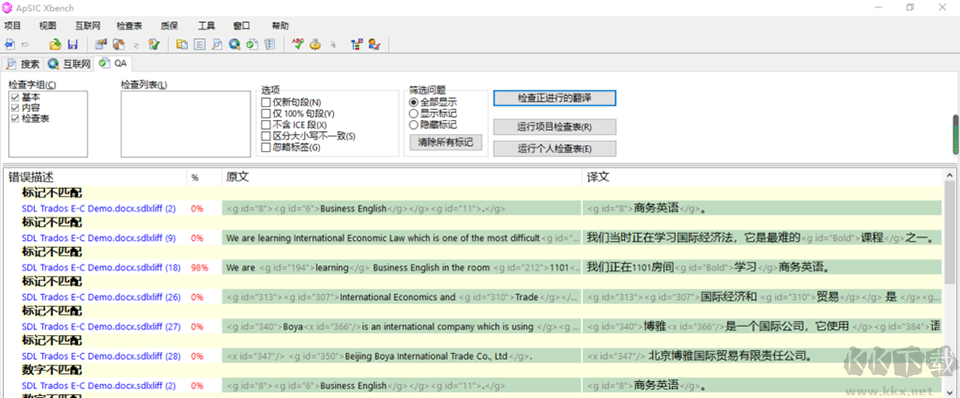Open the 互联网 menu in the menu bar
This screenshot has width=960, height=398.
88,26
